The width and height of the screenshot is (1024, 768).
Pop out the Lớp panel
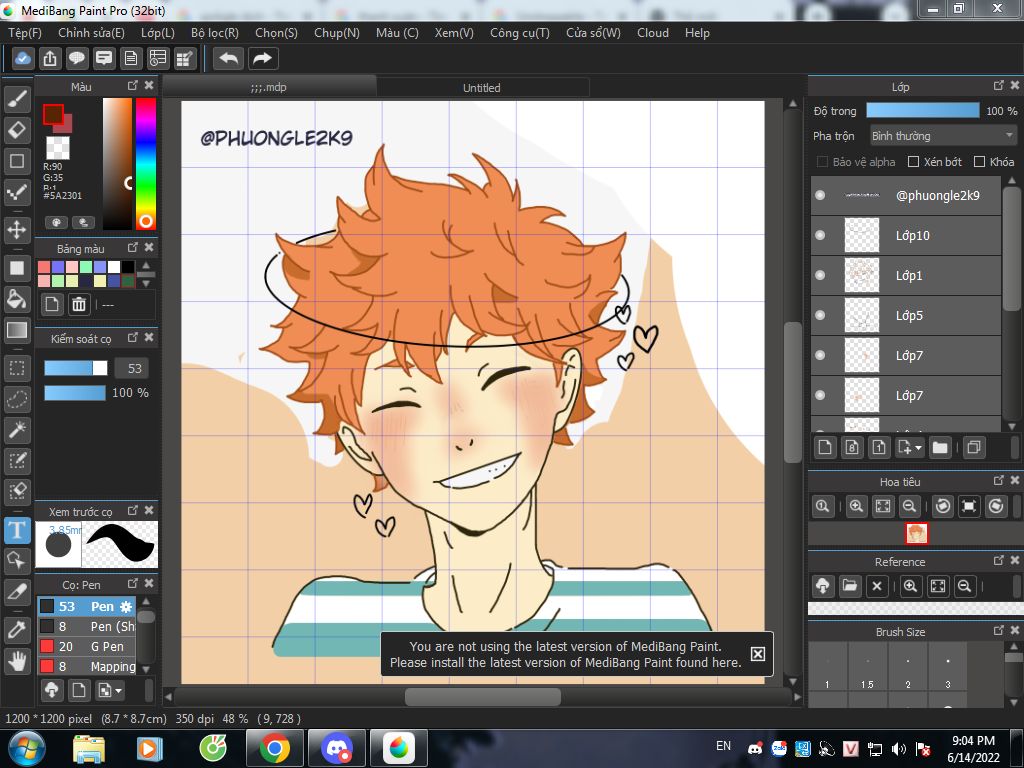point(999,86)
